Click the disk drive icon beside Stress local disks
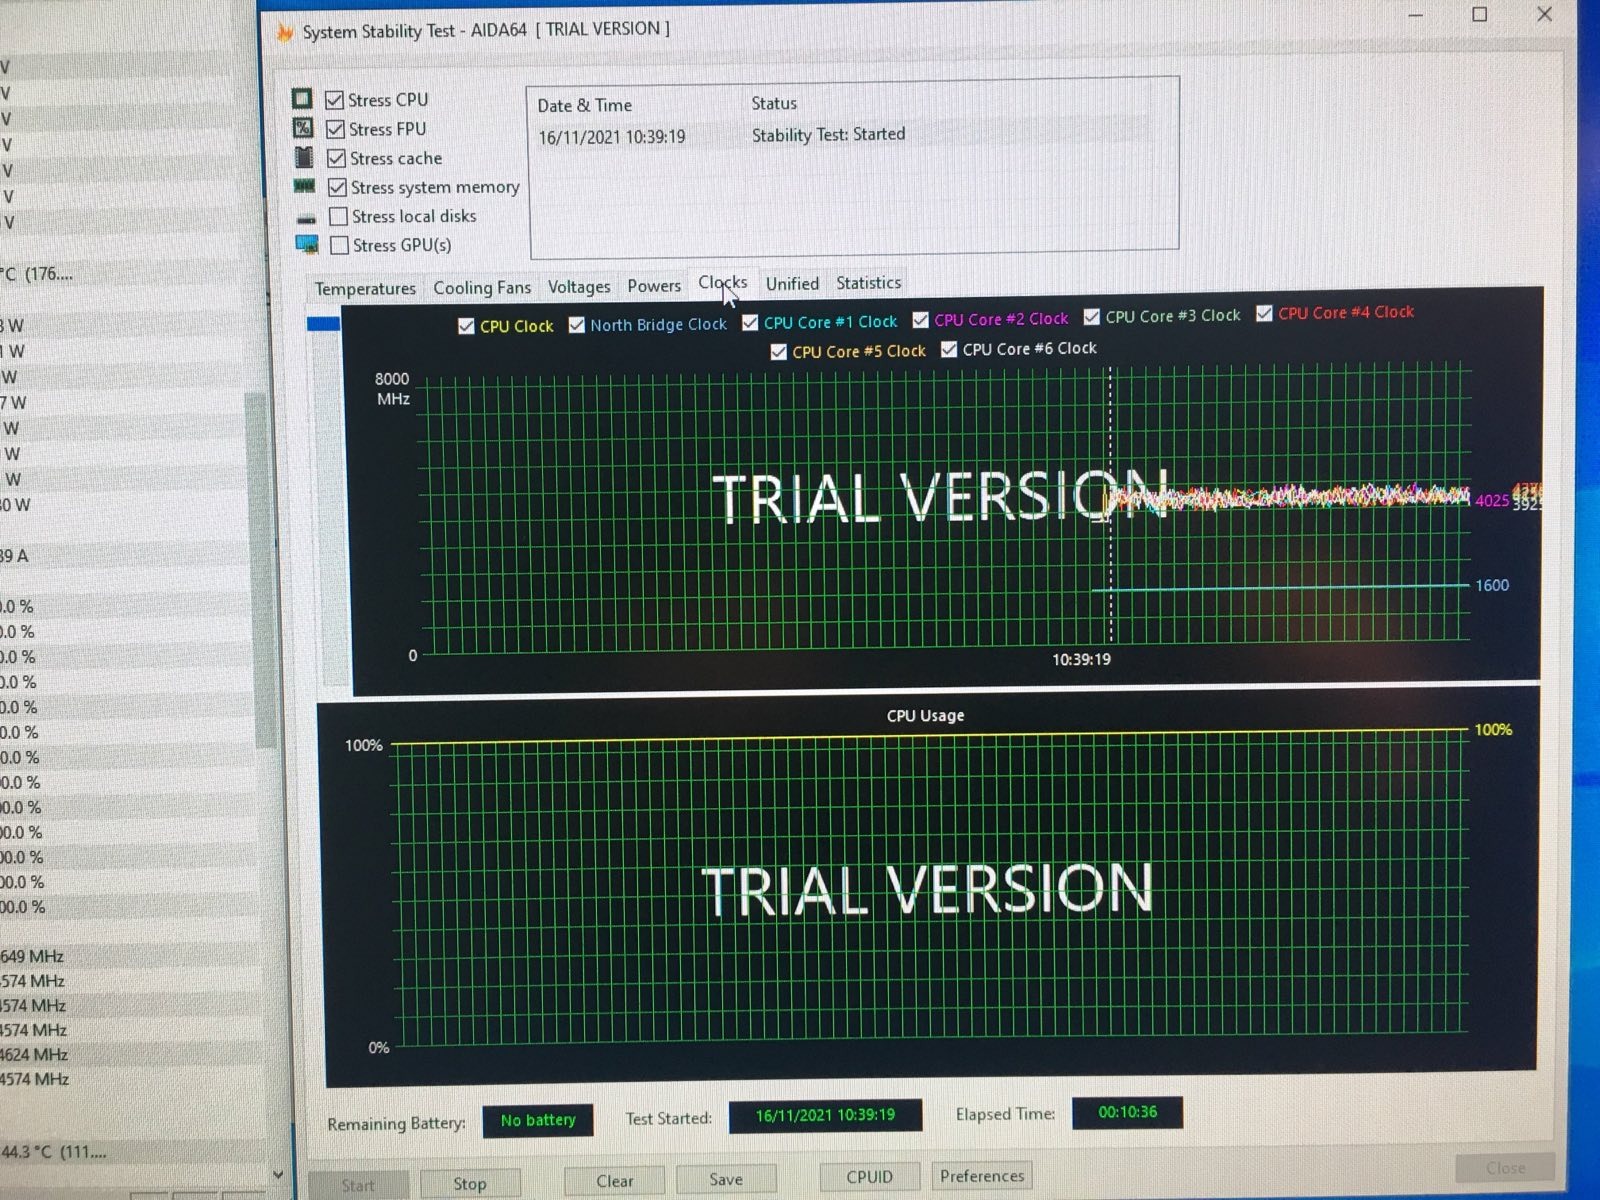Screen dimensions: 1600x1200 click(306, 218)
